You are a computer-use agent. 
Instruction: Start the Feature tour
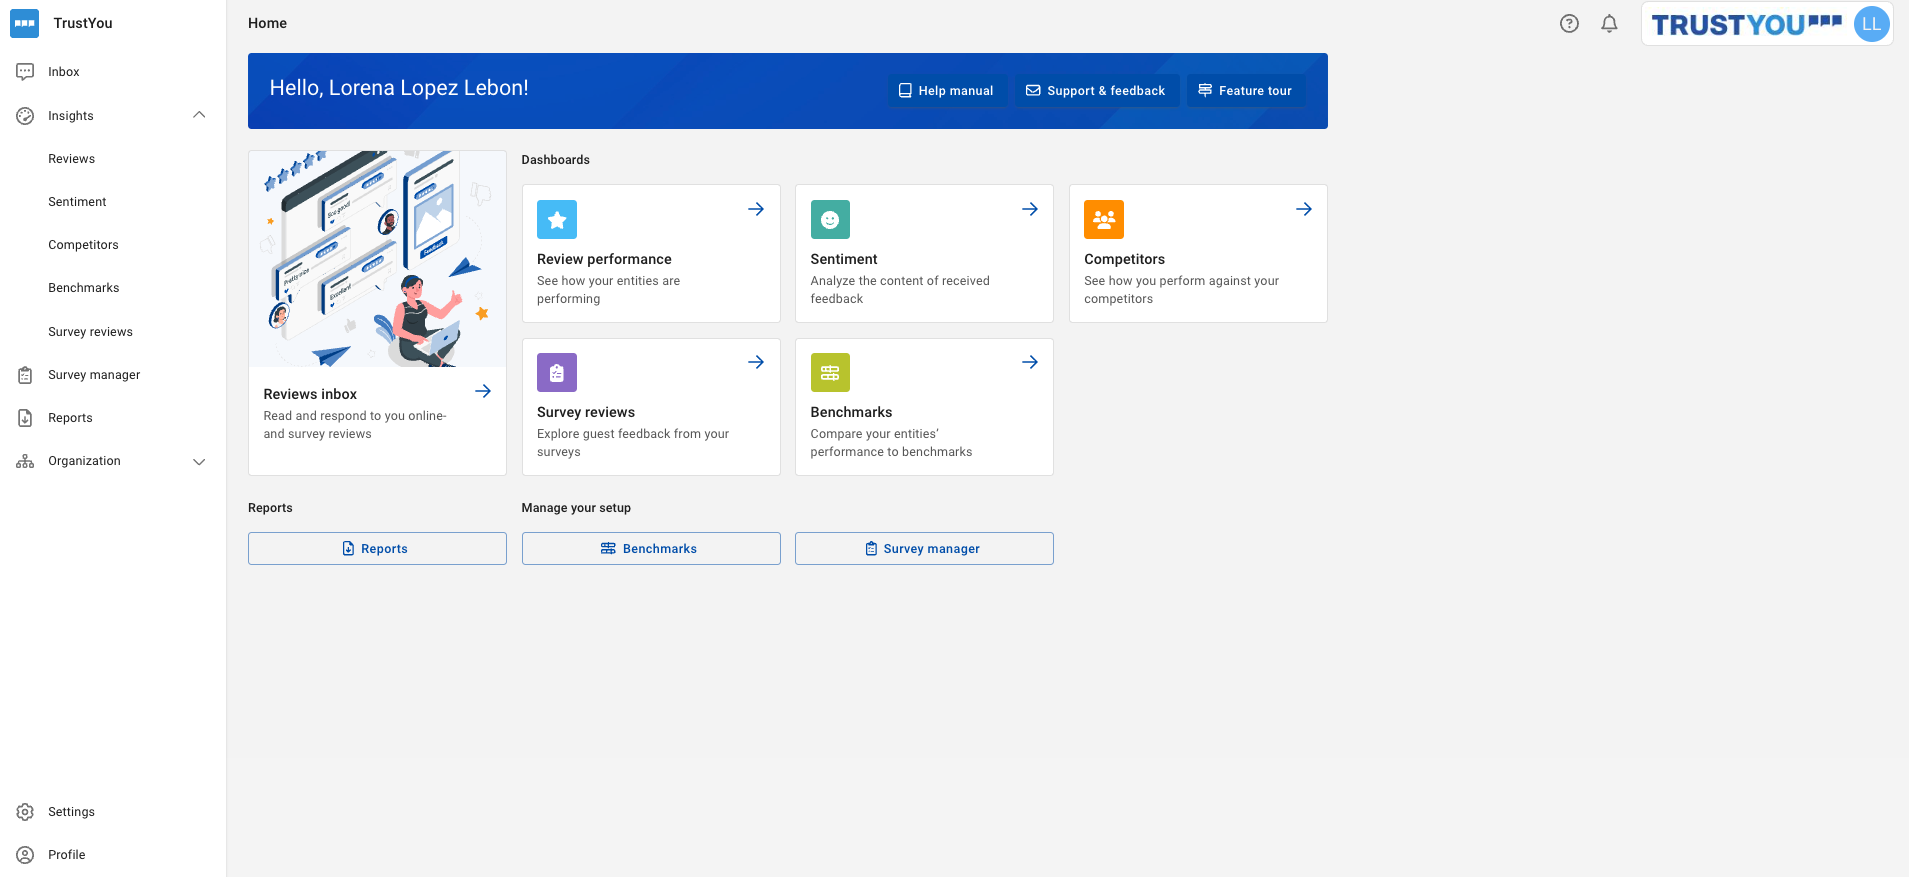point(1246,90)
